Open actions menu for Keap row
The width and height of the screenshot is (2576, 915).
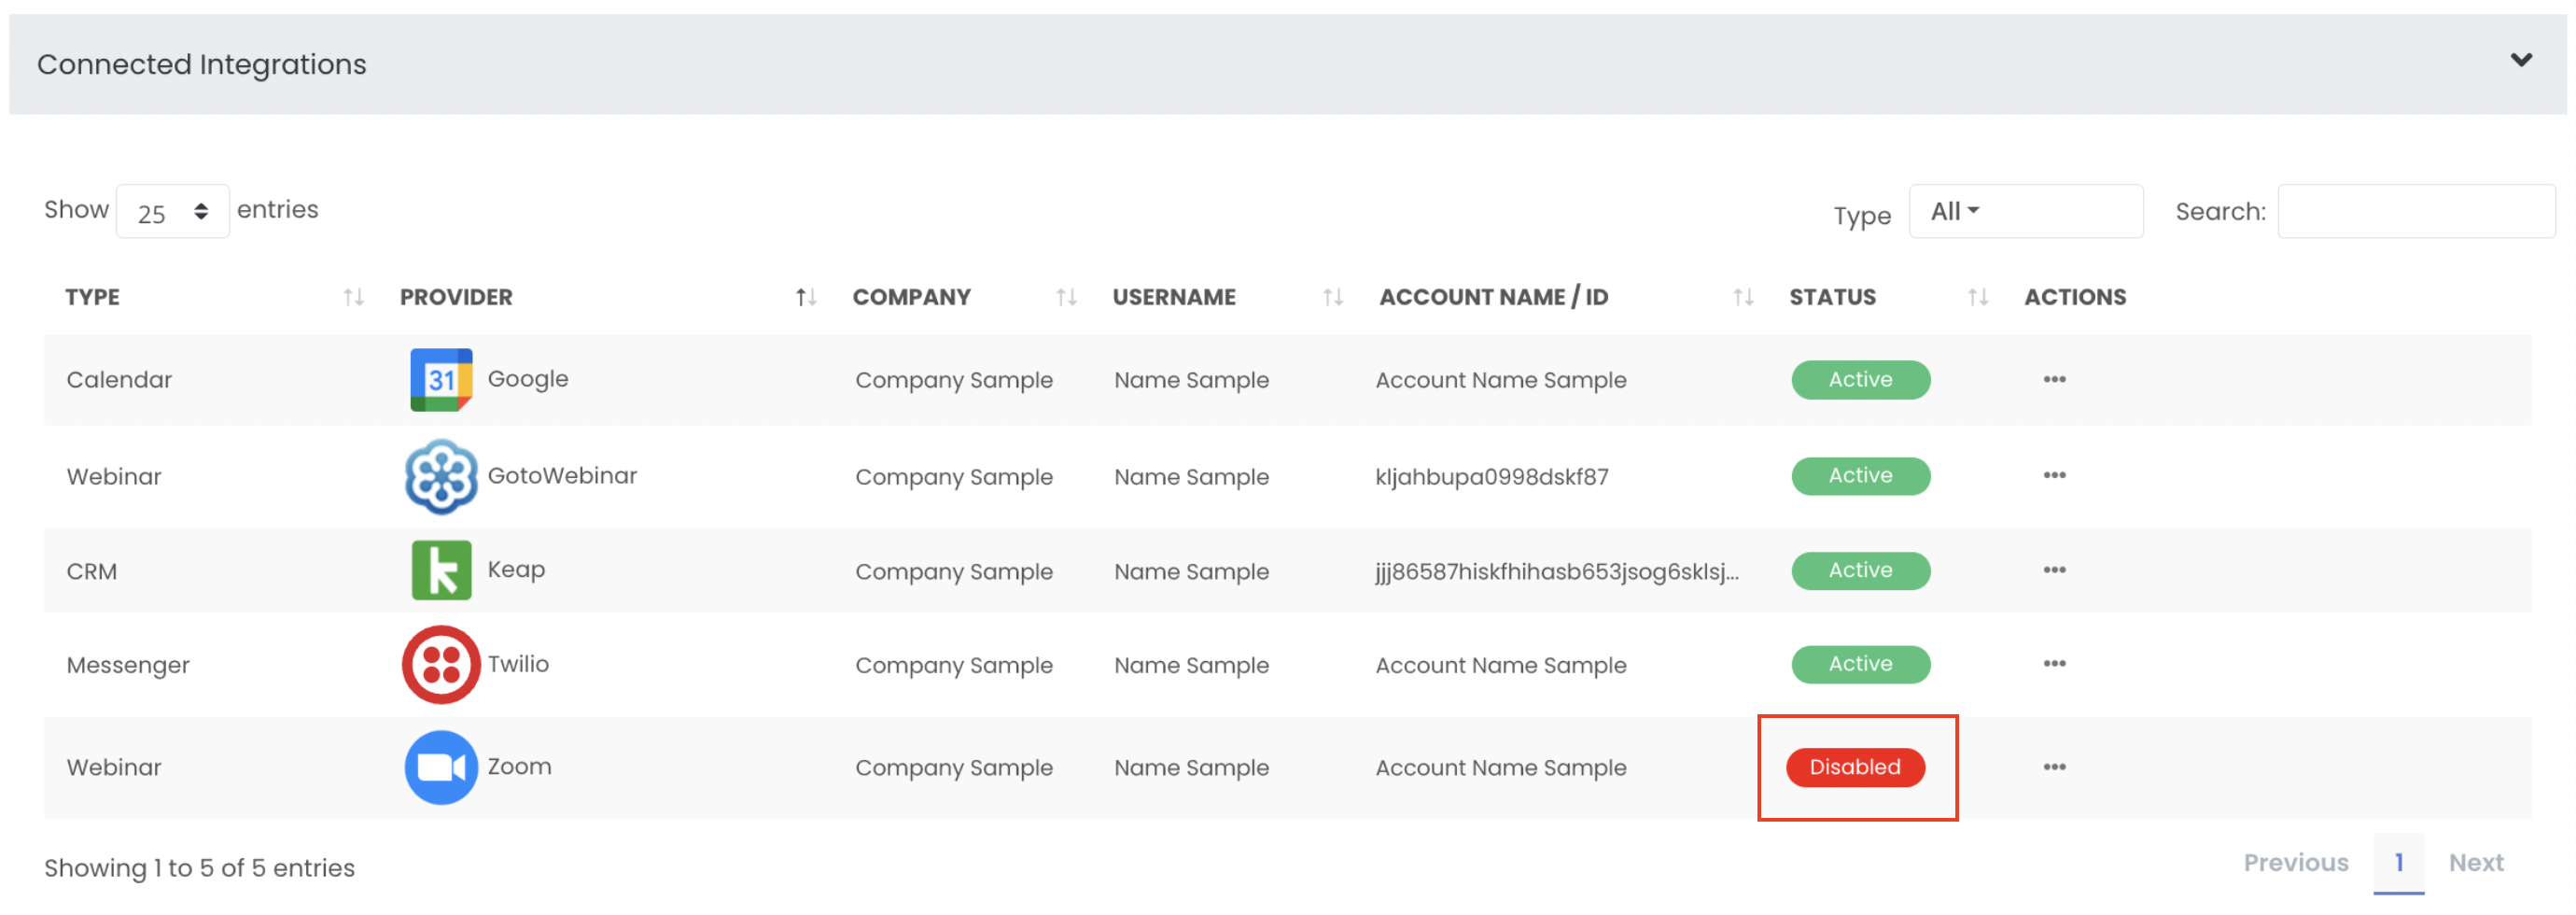(x=2054, y=570)
